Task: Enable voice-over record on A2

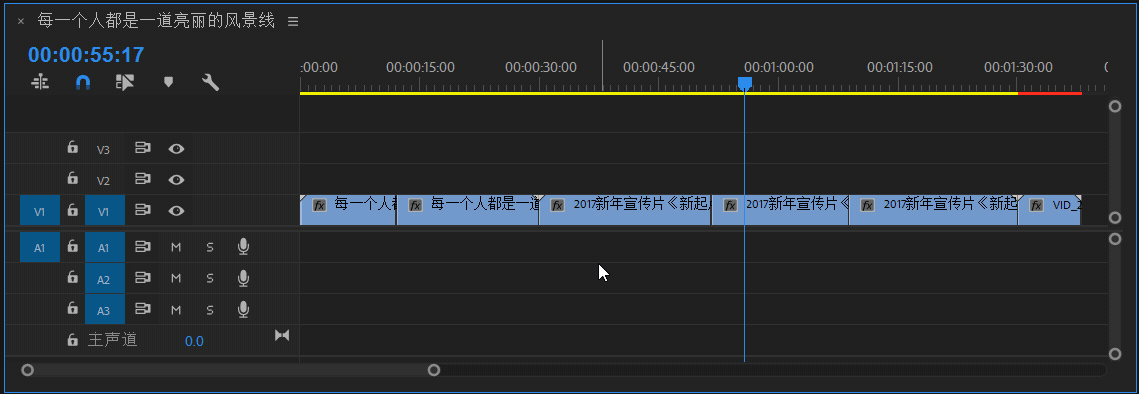Action: pos(243,278)
